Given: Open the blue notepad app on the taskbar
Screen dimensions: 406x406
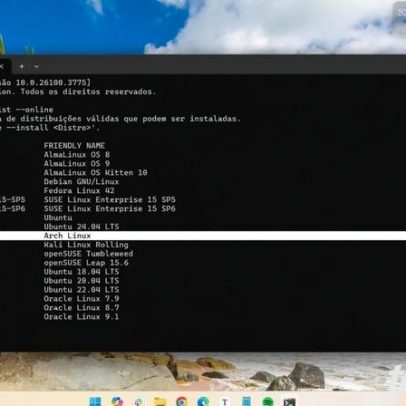Looking at the screenshot, I should coord(246,402).
